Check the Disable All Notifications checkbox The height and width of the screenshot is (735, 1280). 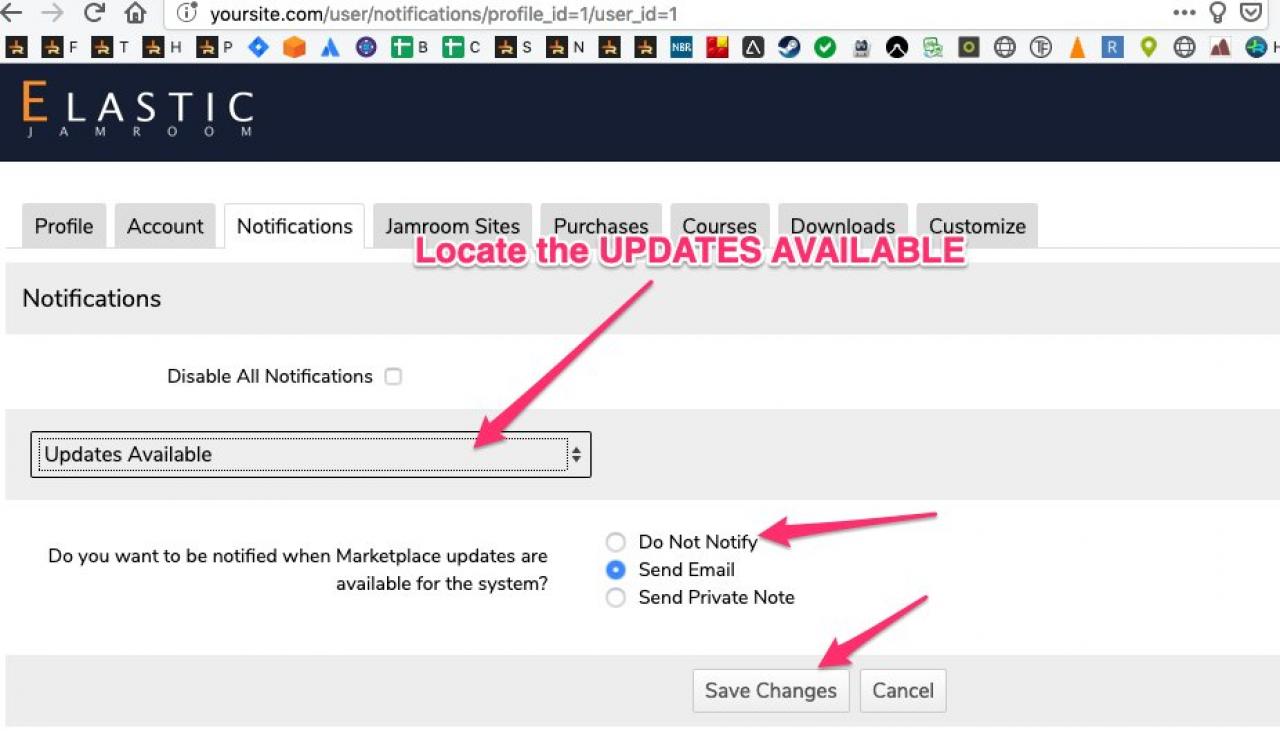(393, 377)
